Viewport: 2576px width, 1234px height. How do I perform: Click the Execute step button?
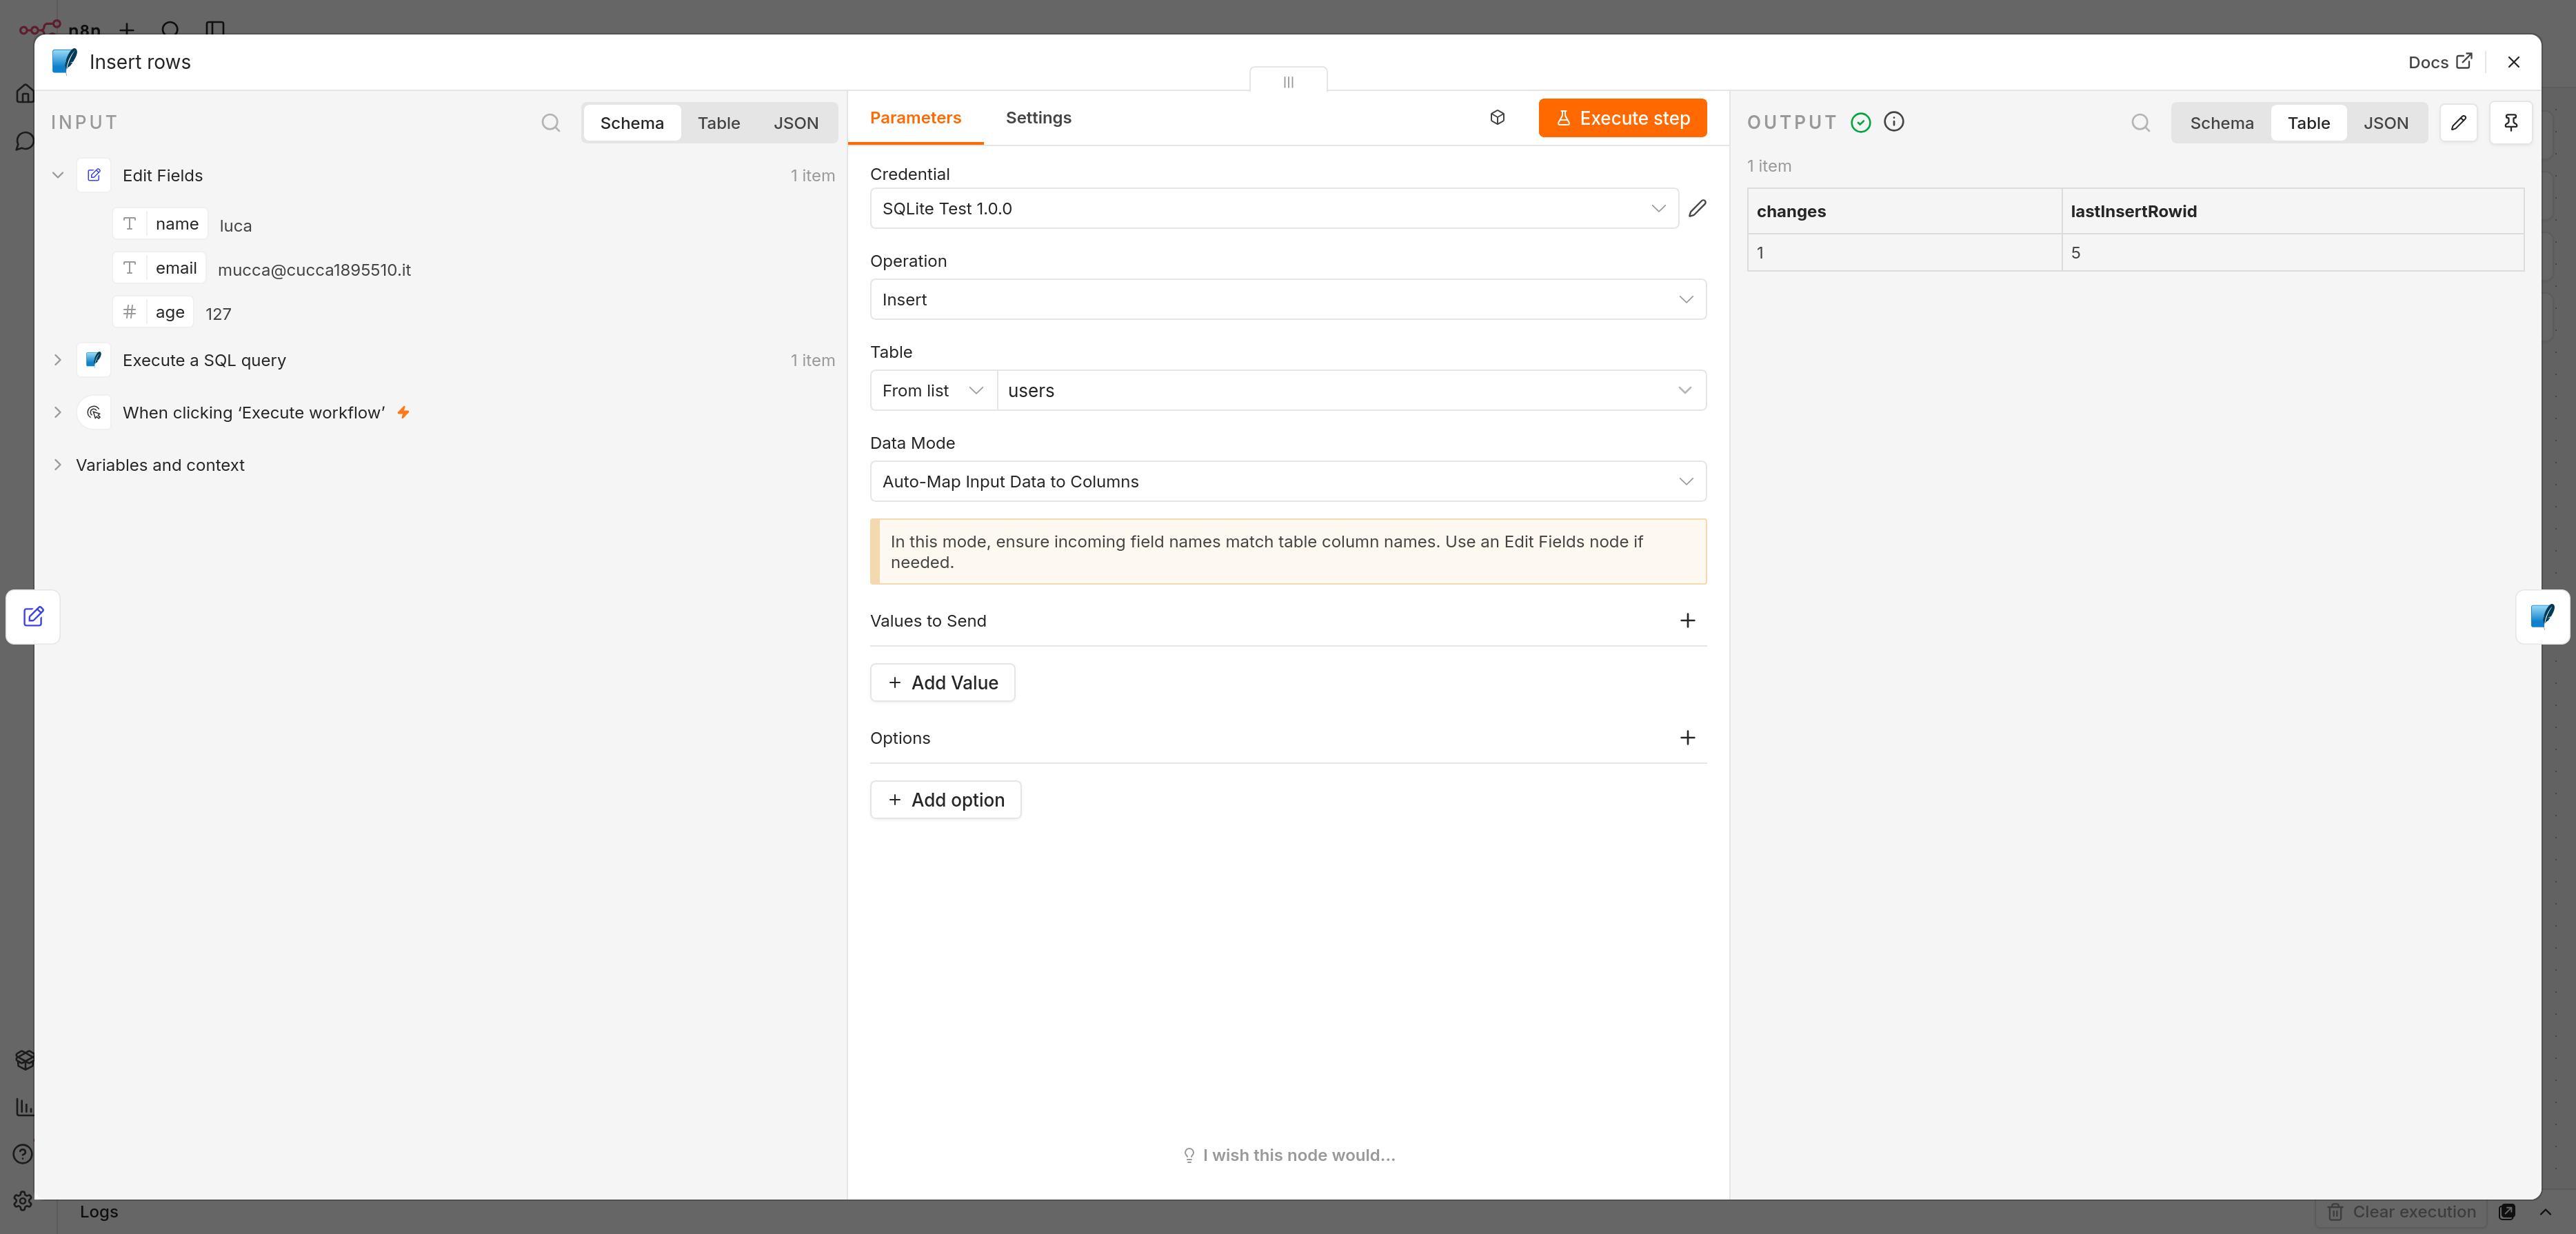pyautogui.click(x=1622, y=118)
